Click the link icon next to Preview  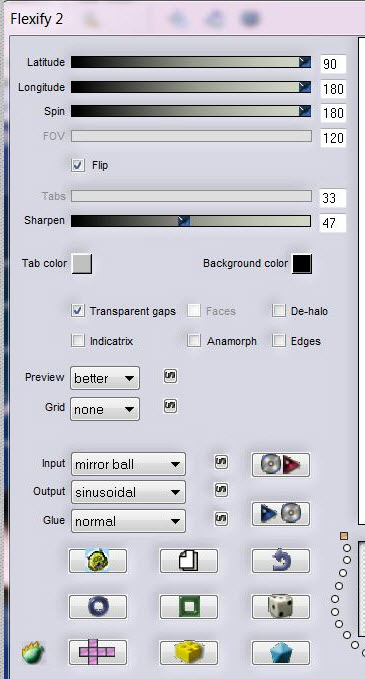tap(171, 376)
